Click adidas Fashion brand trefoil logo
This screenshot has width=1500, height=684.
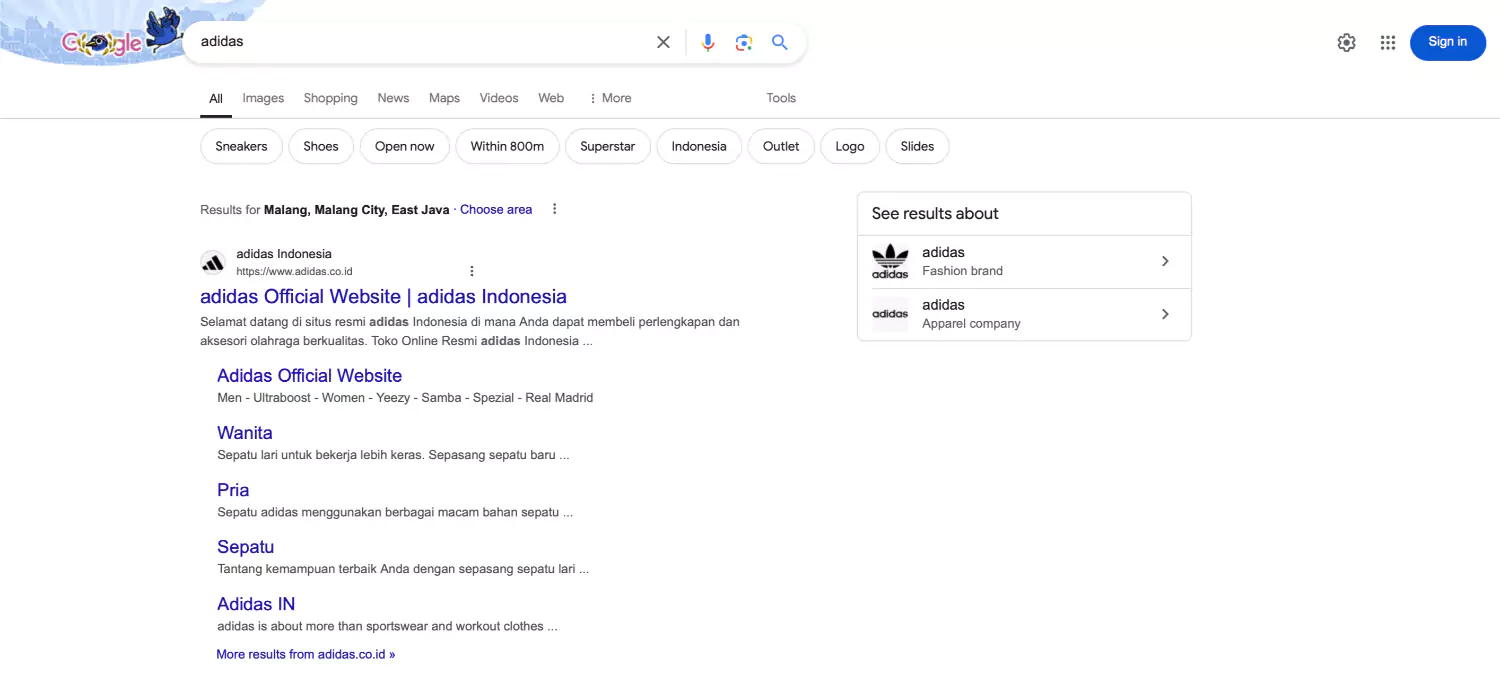pos(890,261)
